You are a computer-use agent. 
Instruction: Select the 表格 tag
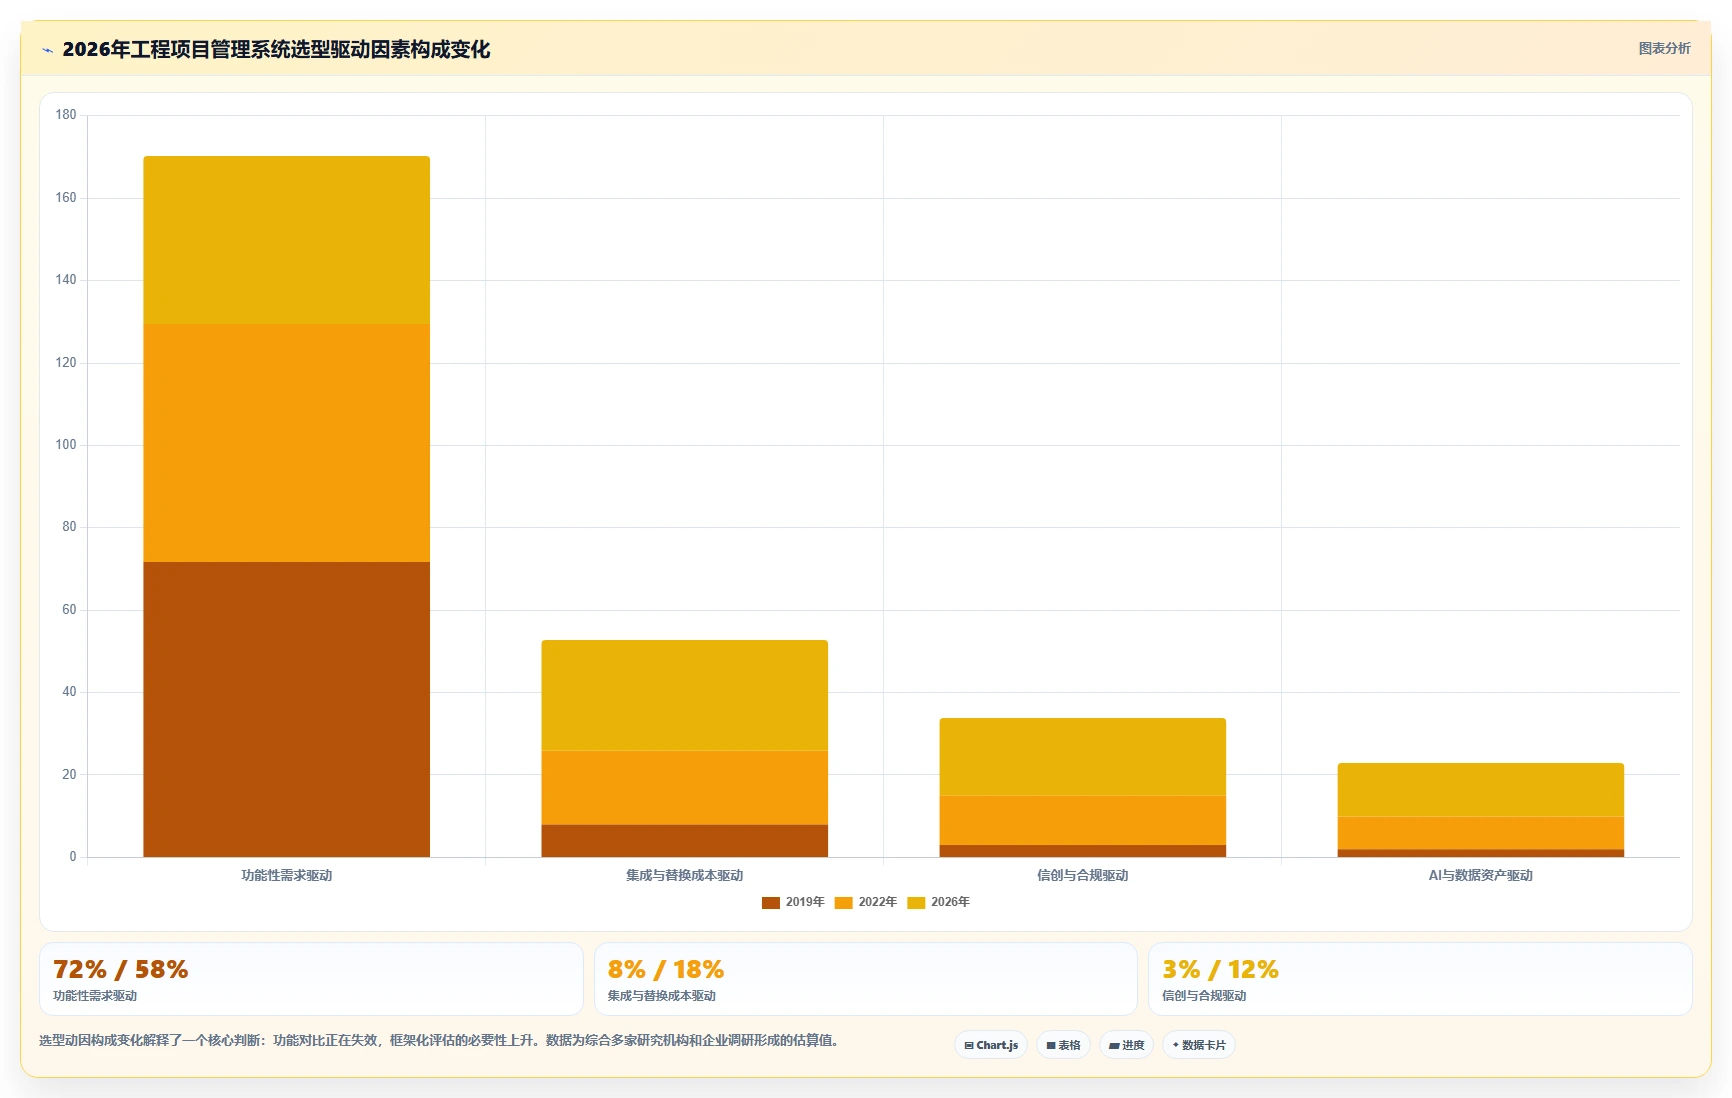coord(1063,1045)
